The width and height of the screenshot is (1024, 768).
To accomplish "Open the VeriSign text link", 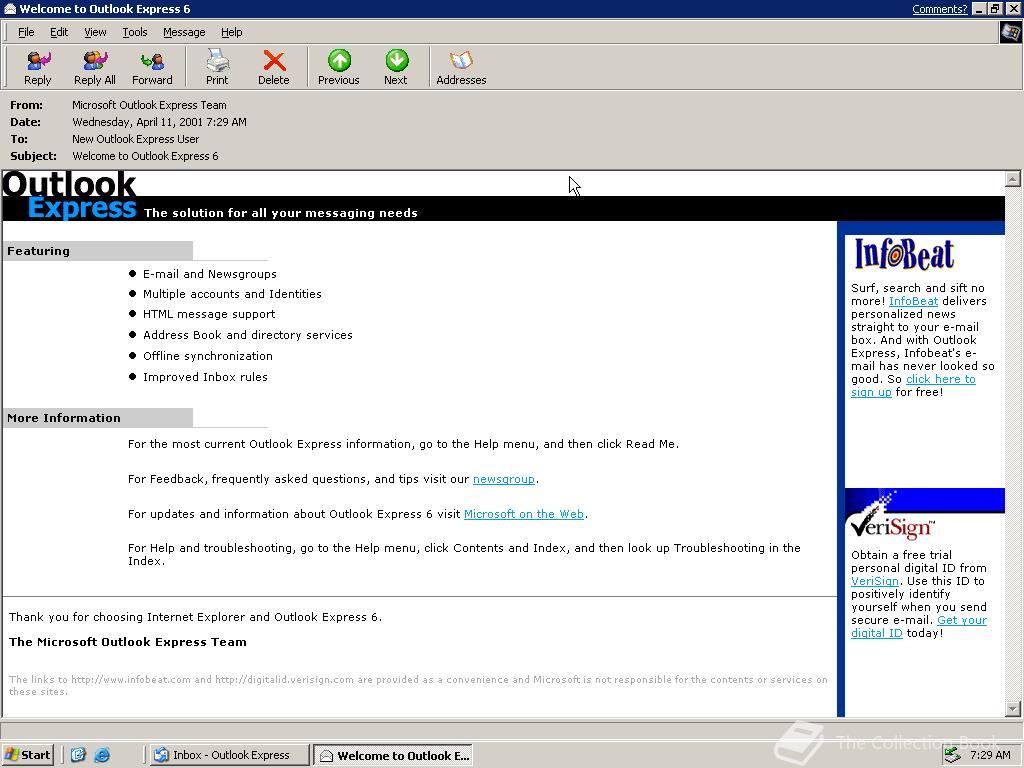I will point(875,581).
